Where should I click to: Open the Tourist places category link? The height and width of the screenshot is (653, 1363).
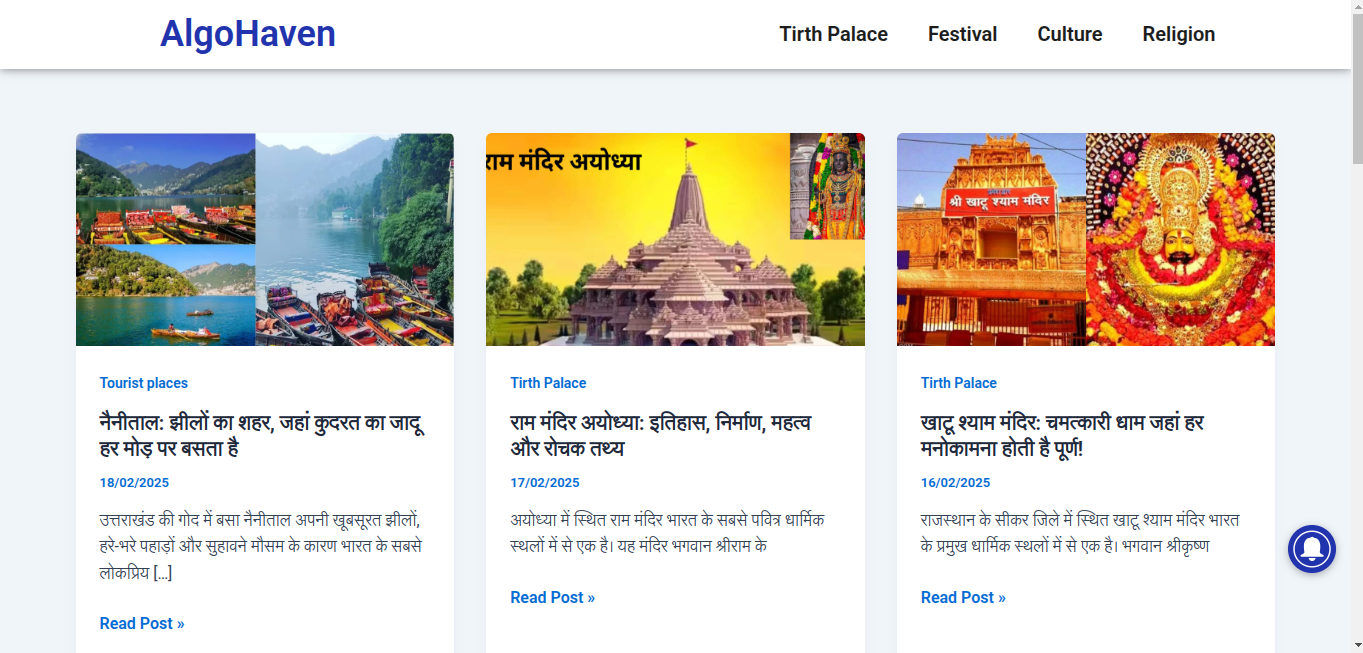tap(144, 383)
